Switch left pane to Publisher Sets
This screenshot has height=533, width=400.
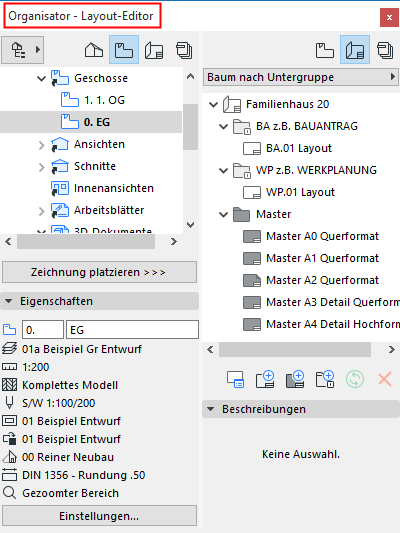(x=184, y=50)
